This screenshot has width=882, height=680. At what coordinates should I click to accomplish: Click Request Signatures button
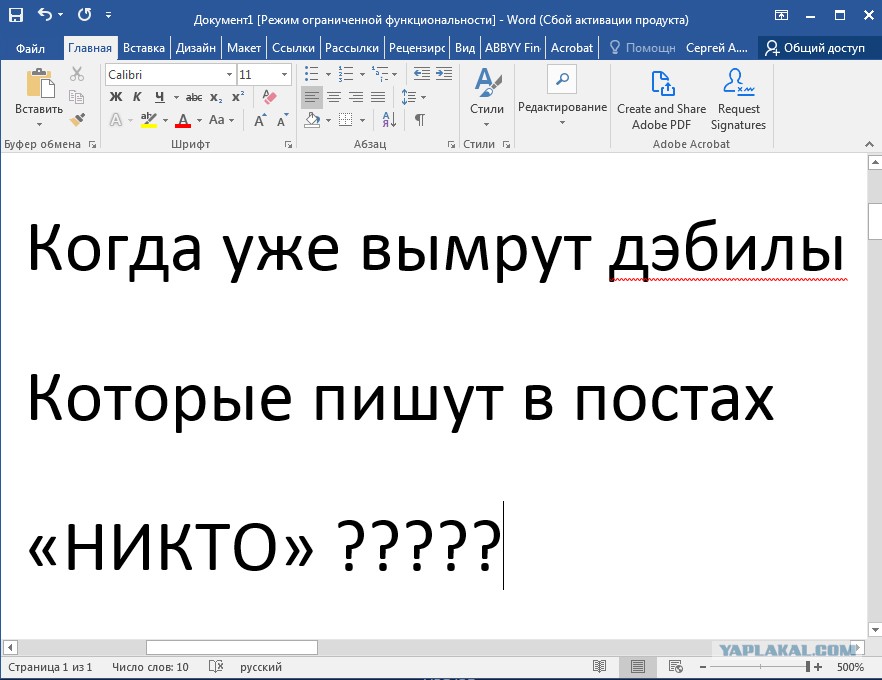point(739,100)
